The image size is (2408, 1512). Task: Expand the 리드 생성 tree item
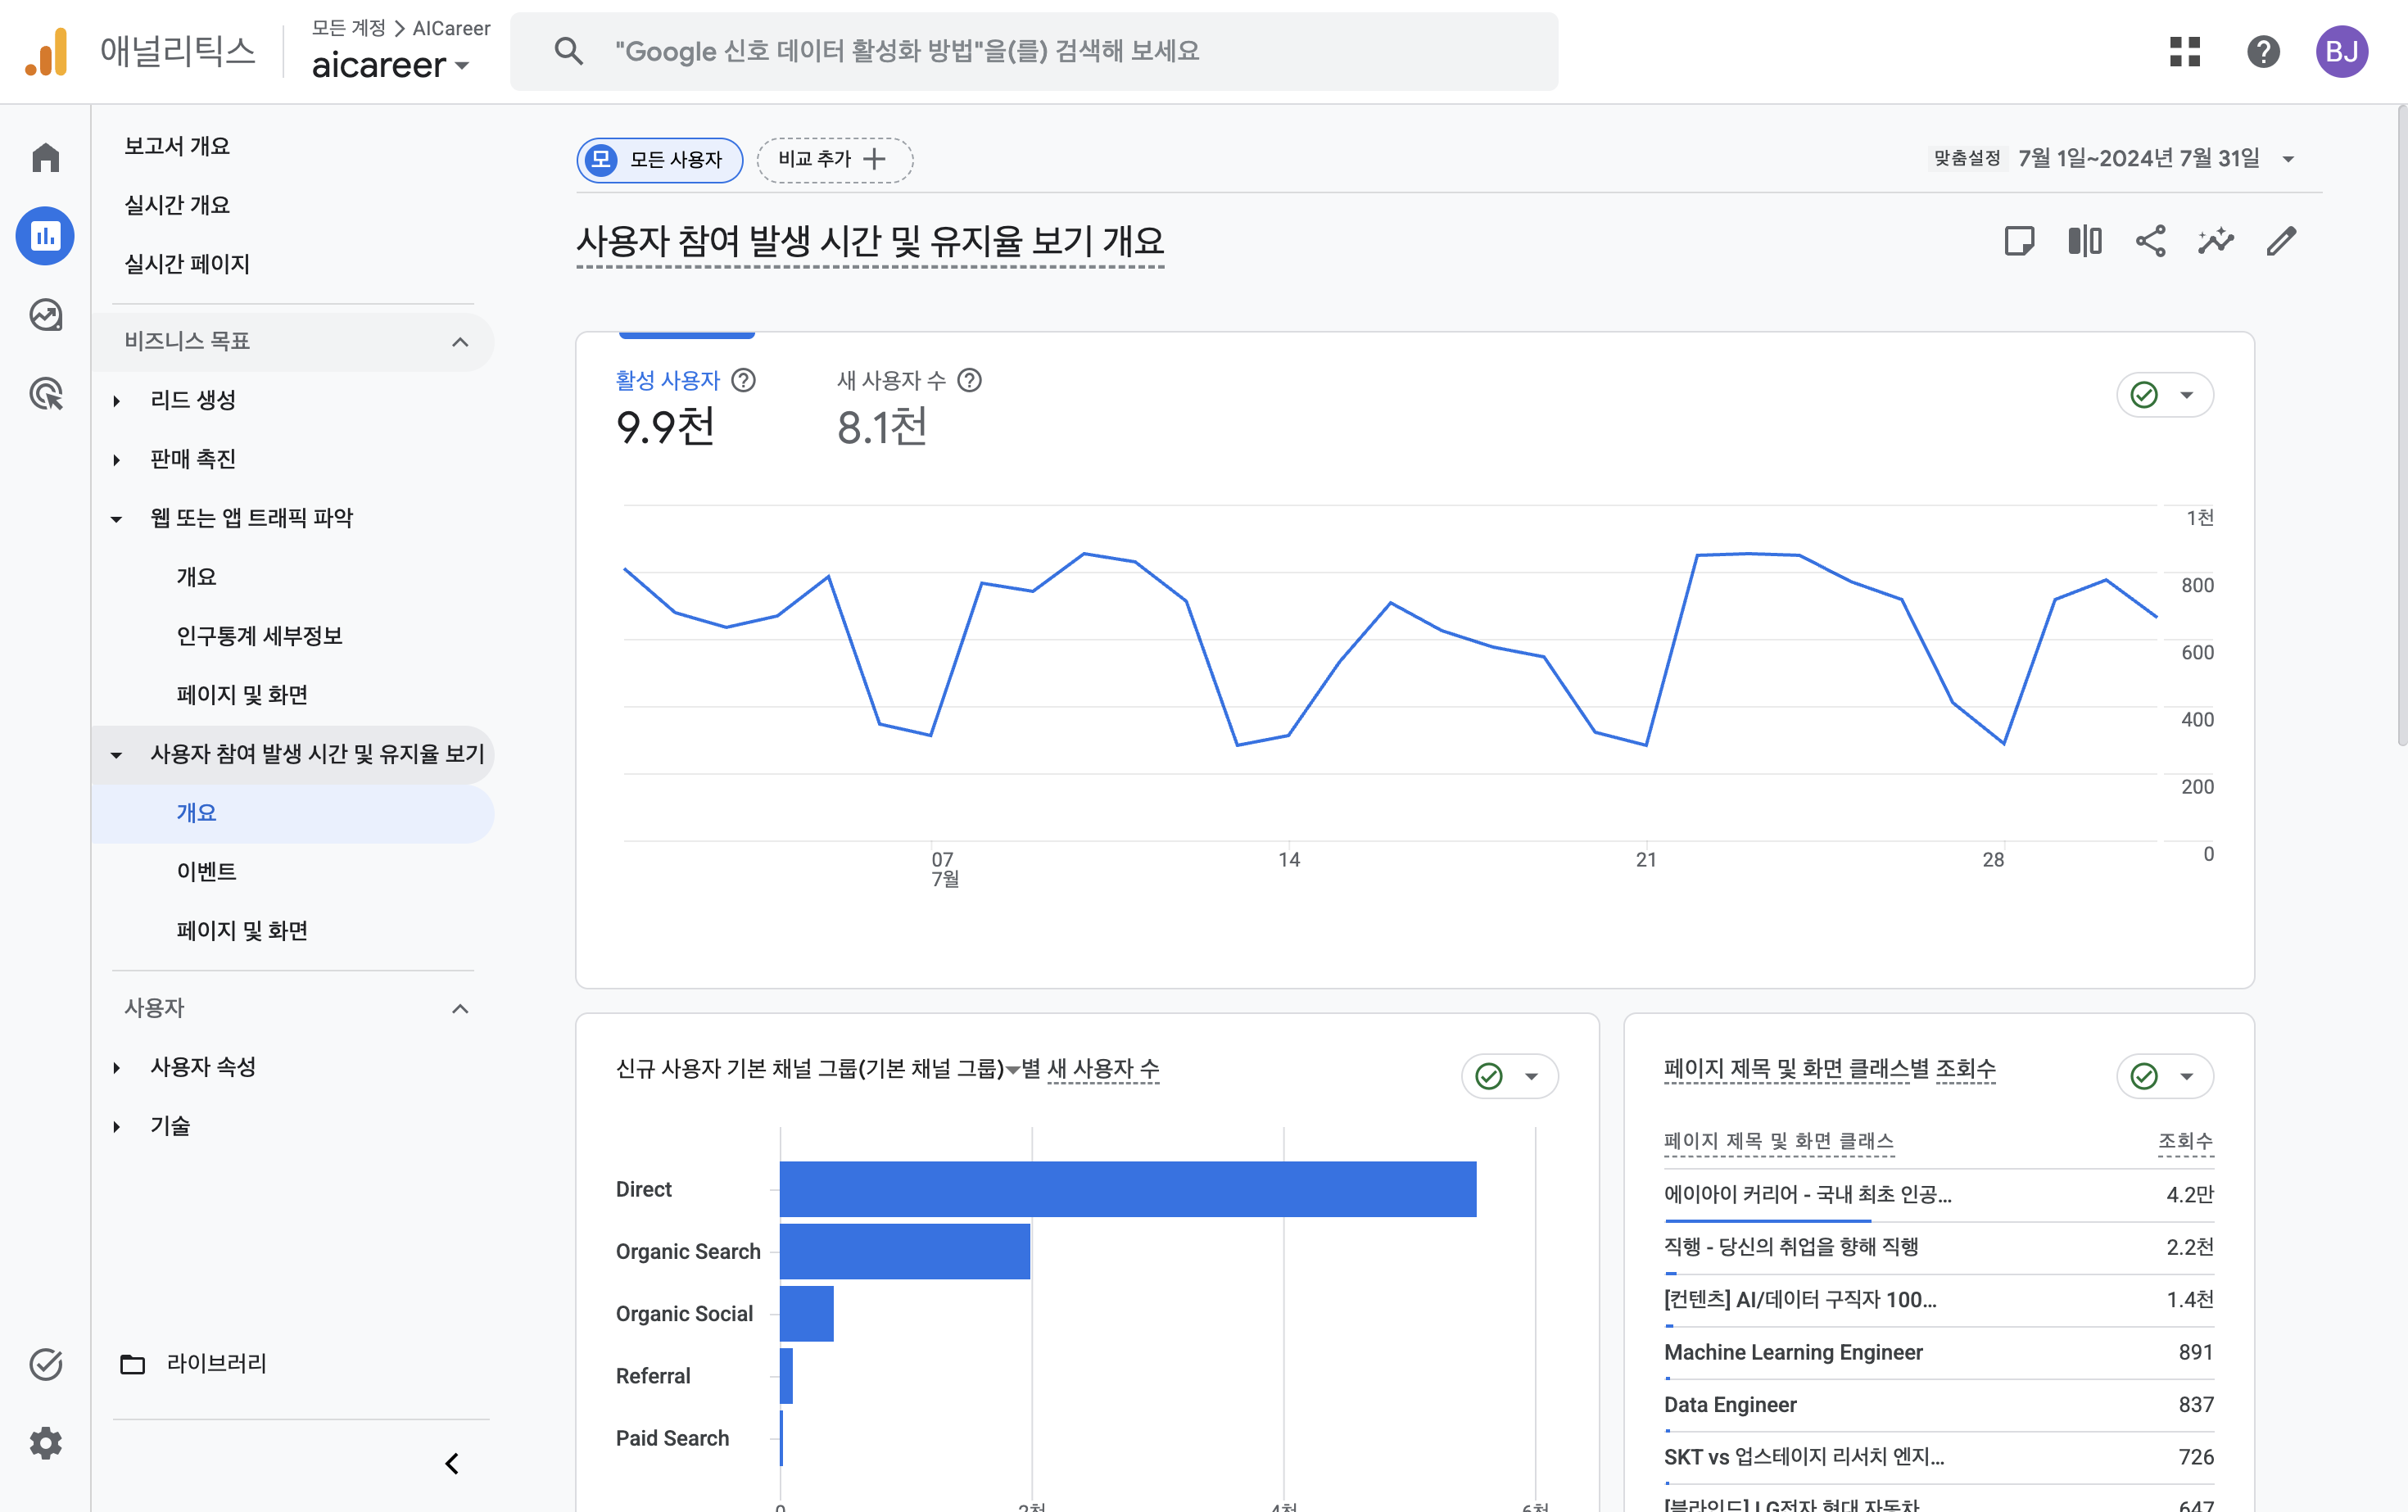(x=117, y=401)
